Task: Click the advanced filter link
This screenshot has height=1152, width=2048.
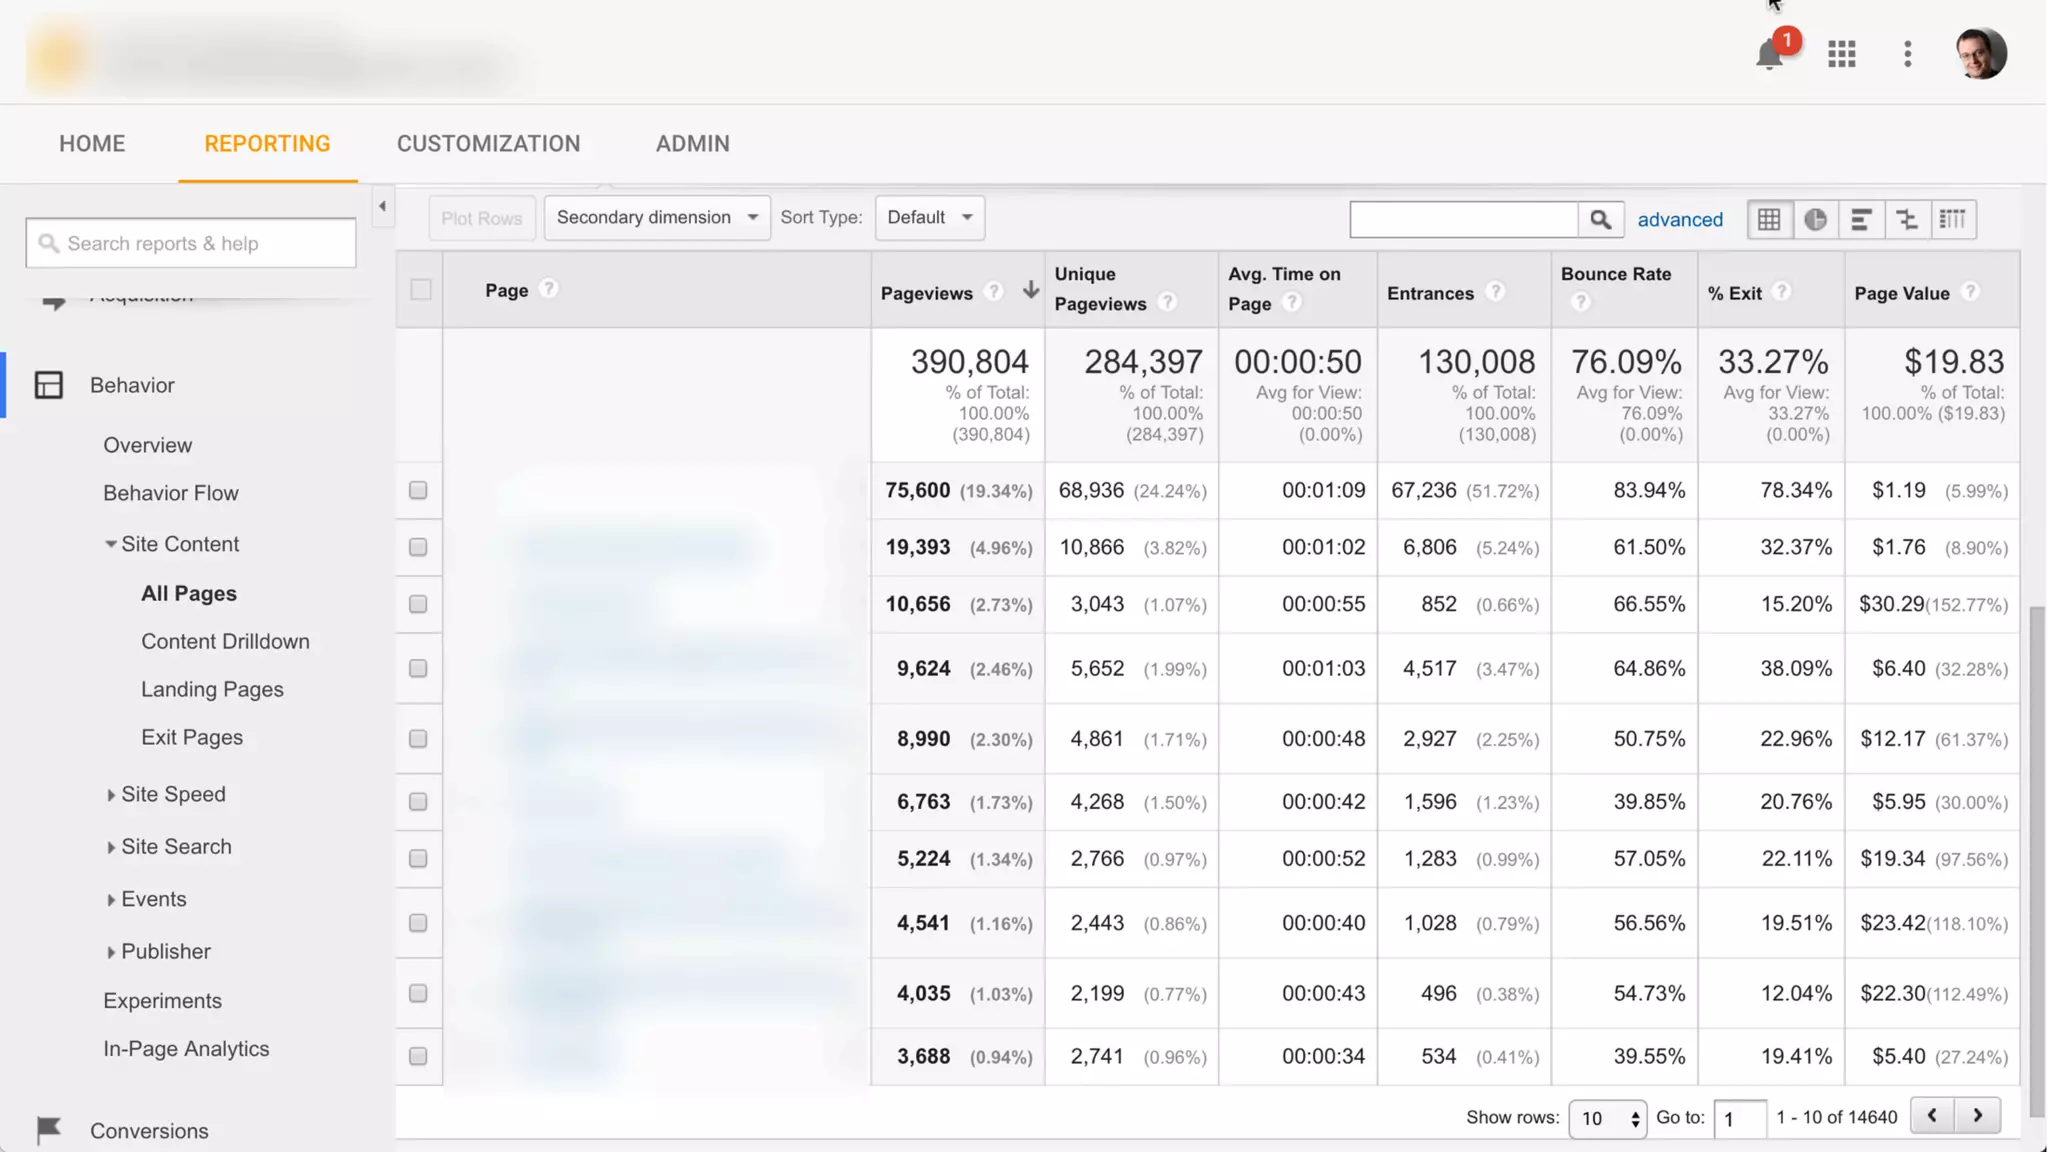Action: (x=1679, y=219)
